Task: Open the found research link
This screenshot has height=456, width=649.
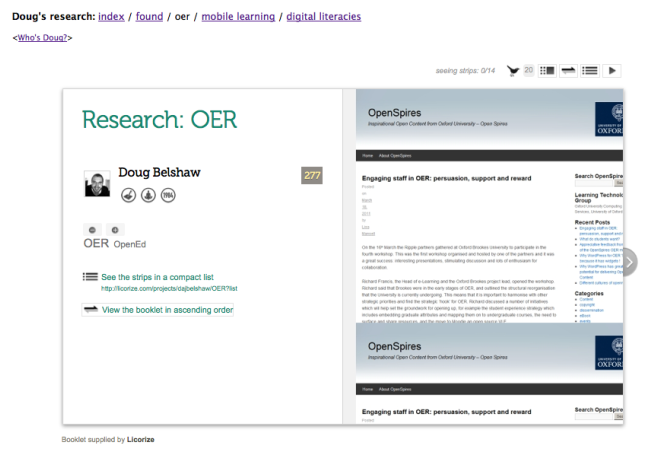Action: (x=149, y=17)
